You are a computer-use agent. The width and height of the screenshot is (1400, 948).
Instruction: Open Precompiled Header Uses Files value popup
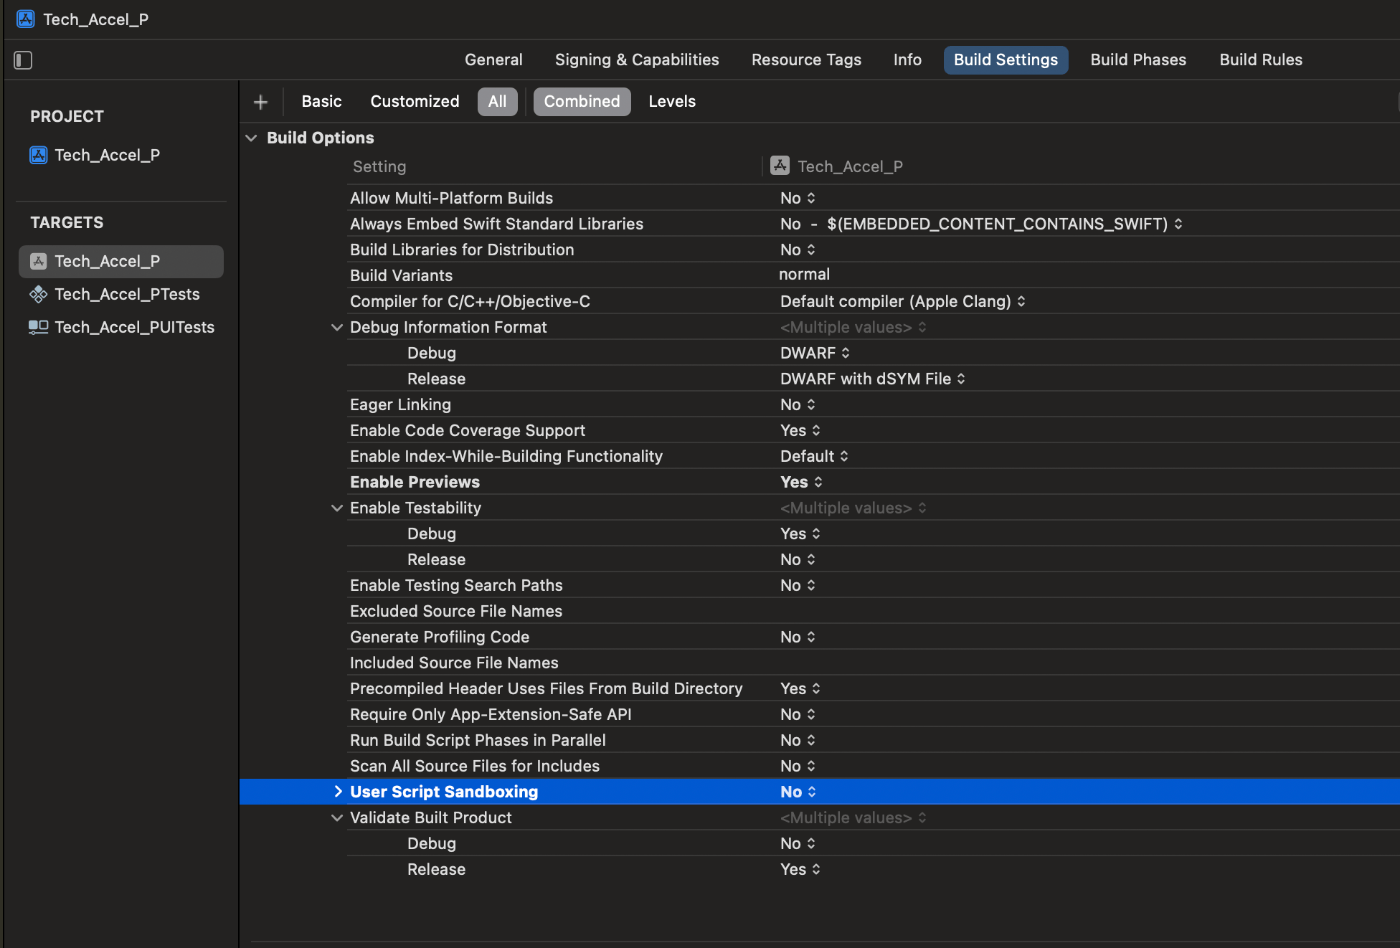pos(800,689)
